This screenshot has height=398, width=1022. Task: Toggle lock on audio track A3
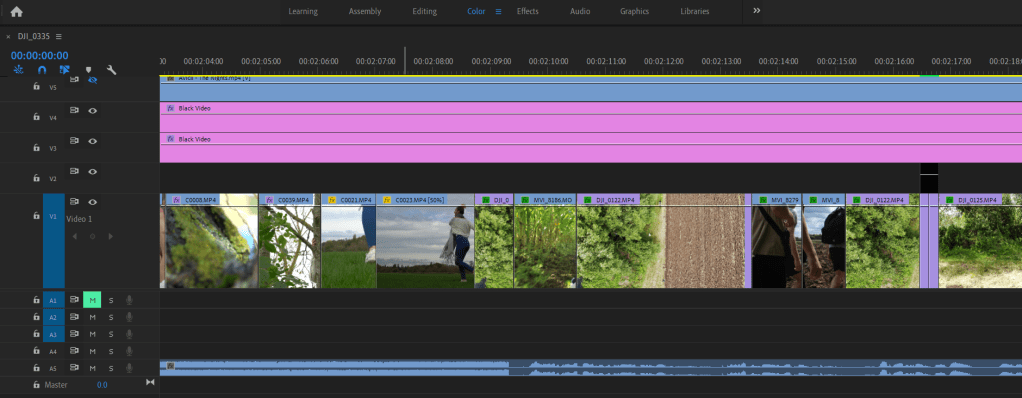click(36, 334)
